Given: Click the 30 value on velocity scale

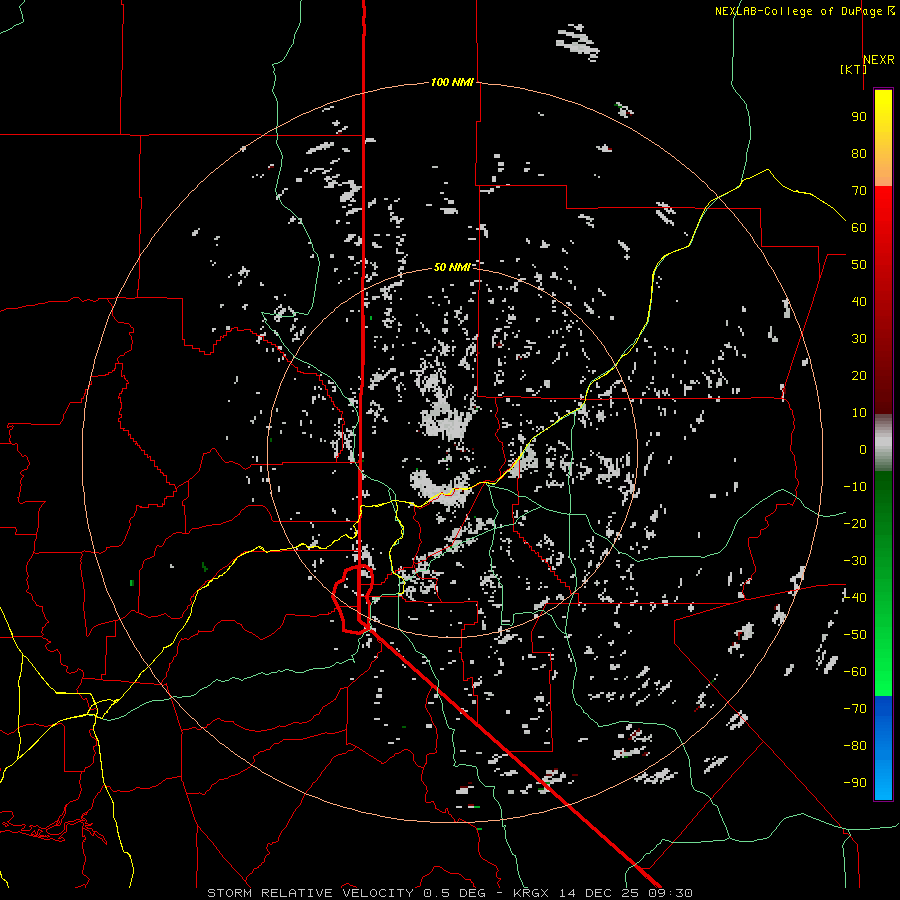Looking at the screenshot, I should [x=859, y=339].
